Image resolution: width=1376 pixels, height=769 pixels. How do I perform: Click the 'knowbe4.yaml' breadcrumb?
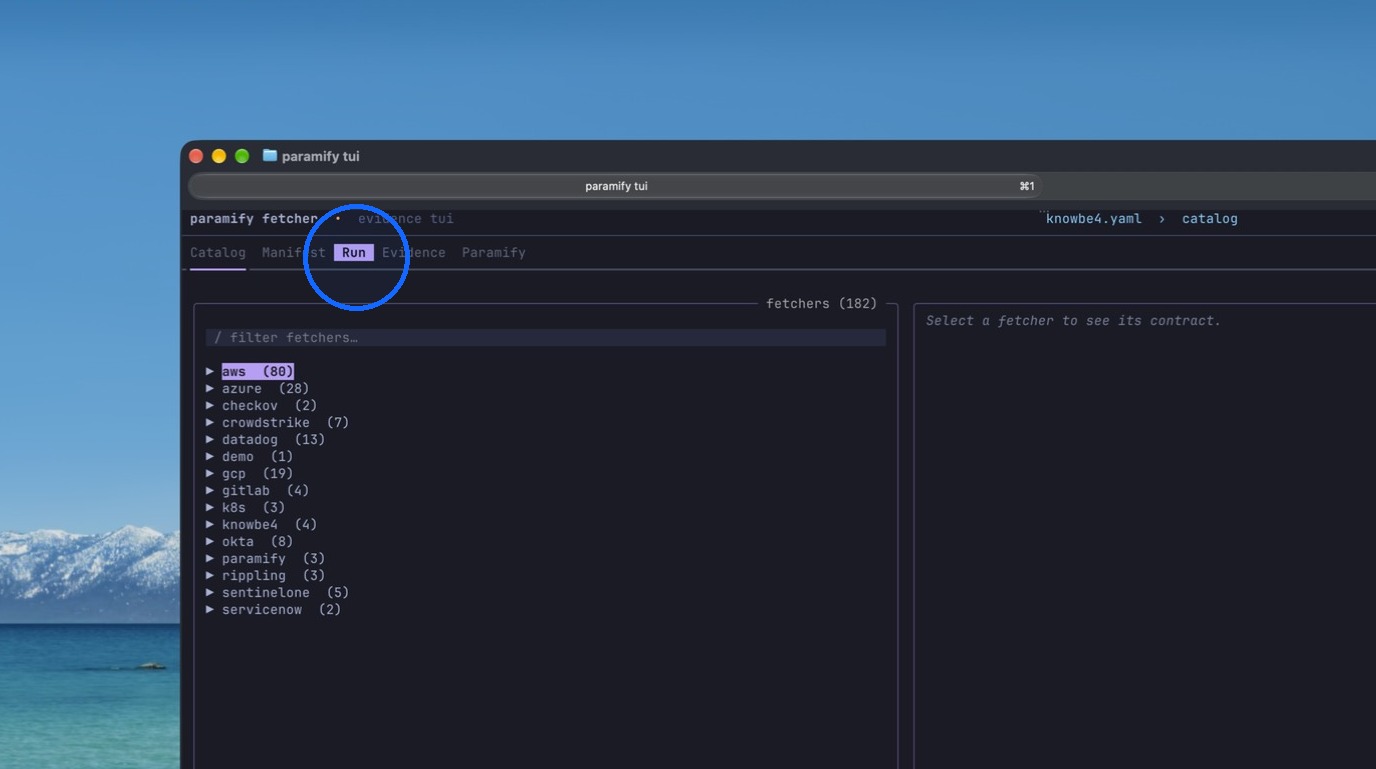1094,219
